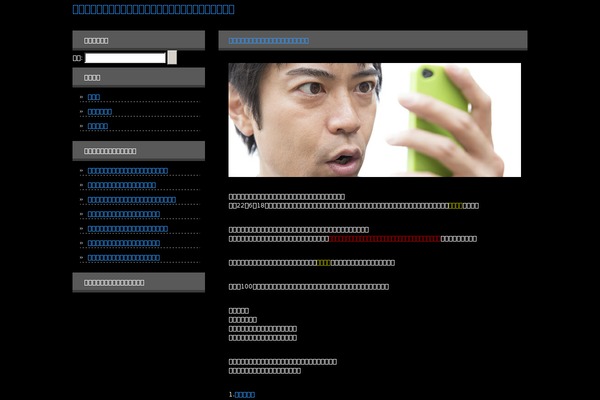Click the small submit button beside the search field
The width and height of the screenshot is (600, 400).
[172, 57]
